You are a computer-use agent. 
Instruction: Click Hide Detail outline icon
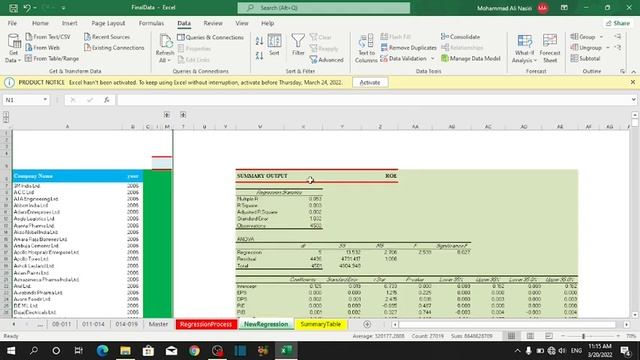click(618, 48)
